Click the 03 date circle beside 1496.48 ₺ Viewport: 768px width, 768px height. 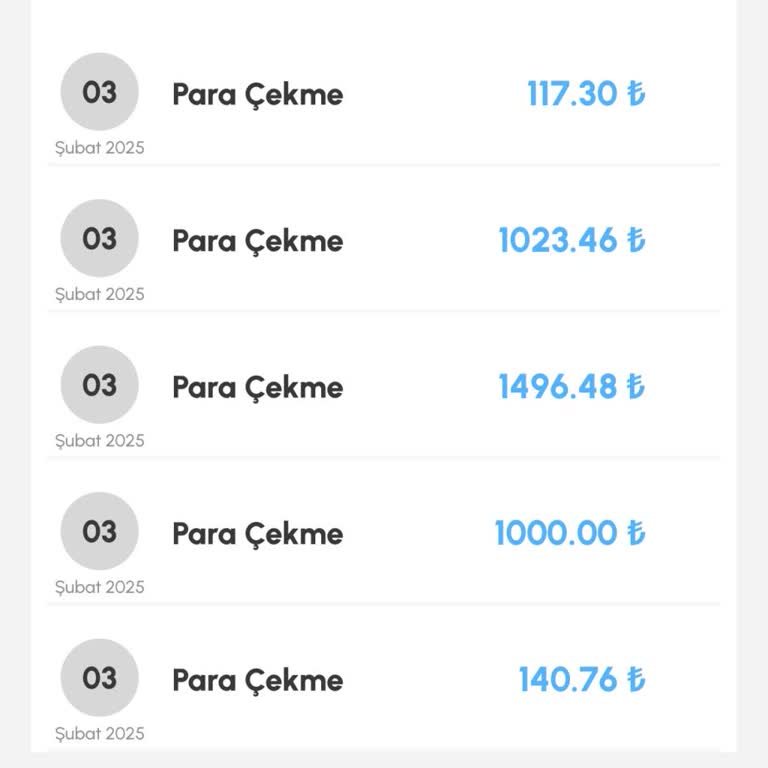pos(99,385)
